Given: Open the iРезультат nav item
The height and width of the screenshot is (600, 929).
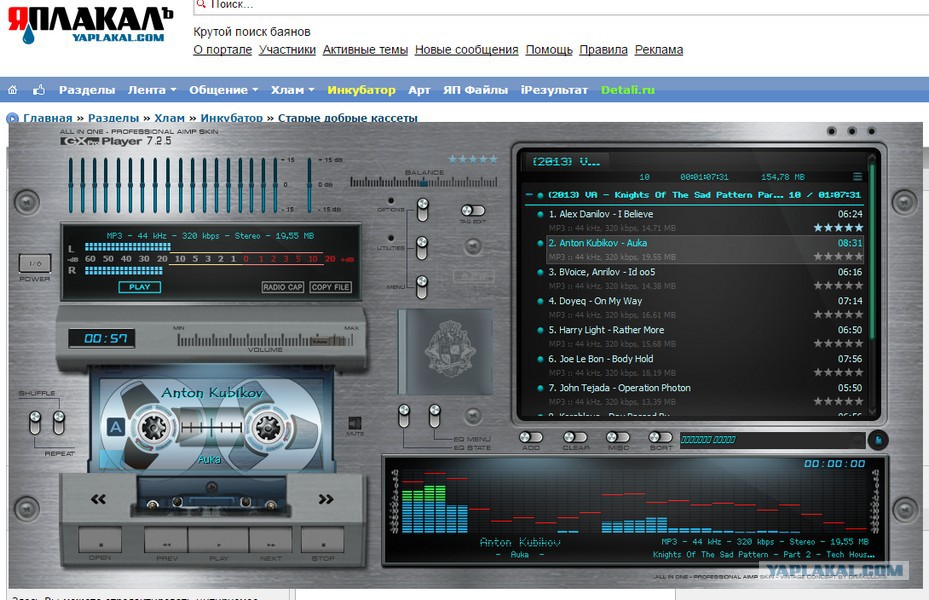Looking at the screenshot, I should pyautogui.click(x=554, y=90).
